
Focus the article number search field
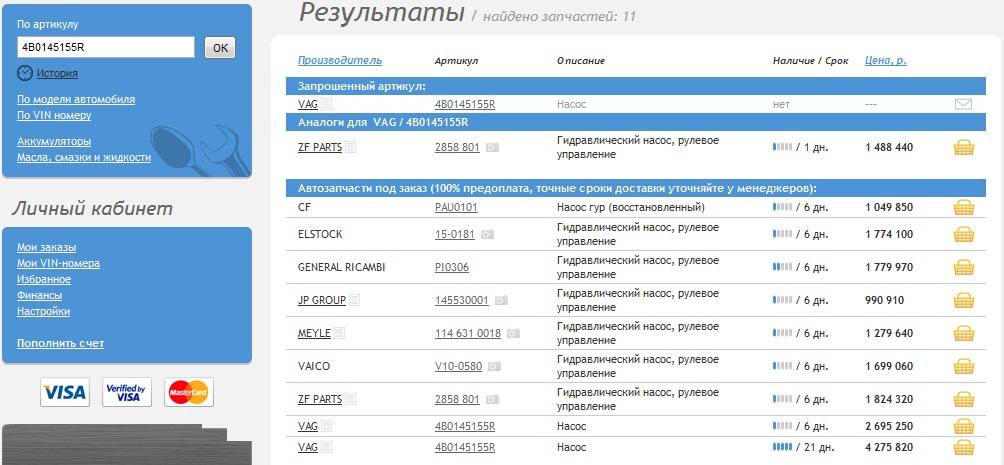tap(106, 47)
